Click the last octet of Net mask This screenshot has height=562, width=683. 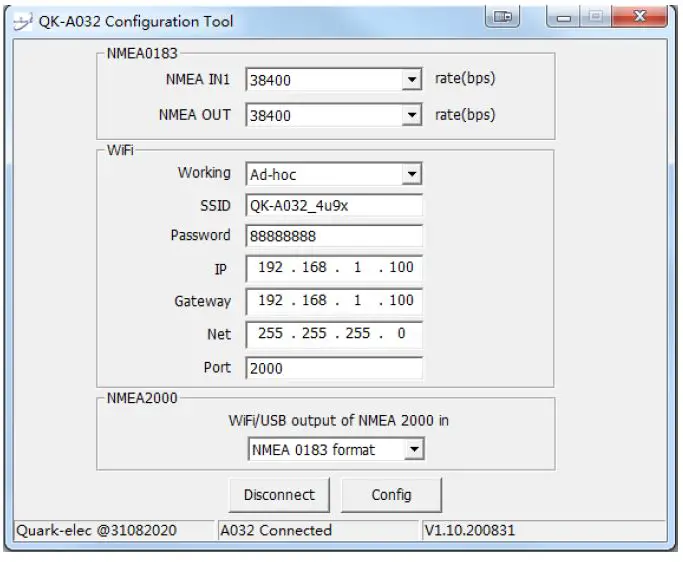pyautogui.click(x=401, y=333)
